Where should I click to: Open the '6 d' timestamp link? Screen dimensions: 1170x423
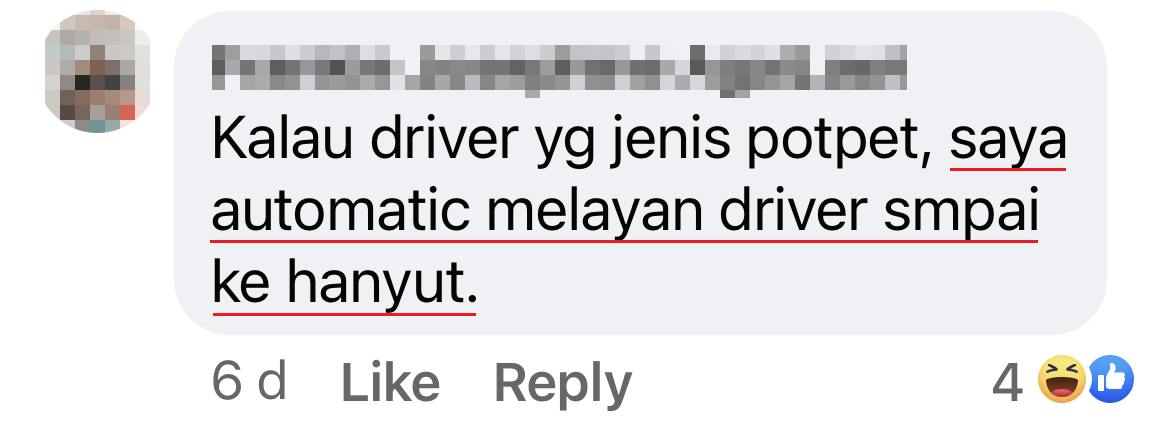pos(249,383)
